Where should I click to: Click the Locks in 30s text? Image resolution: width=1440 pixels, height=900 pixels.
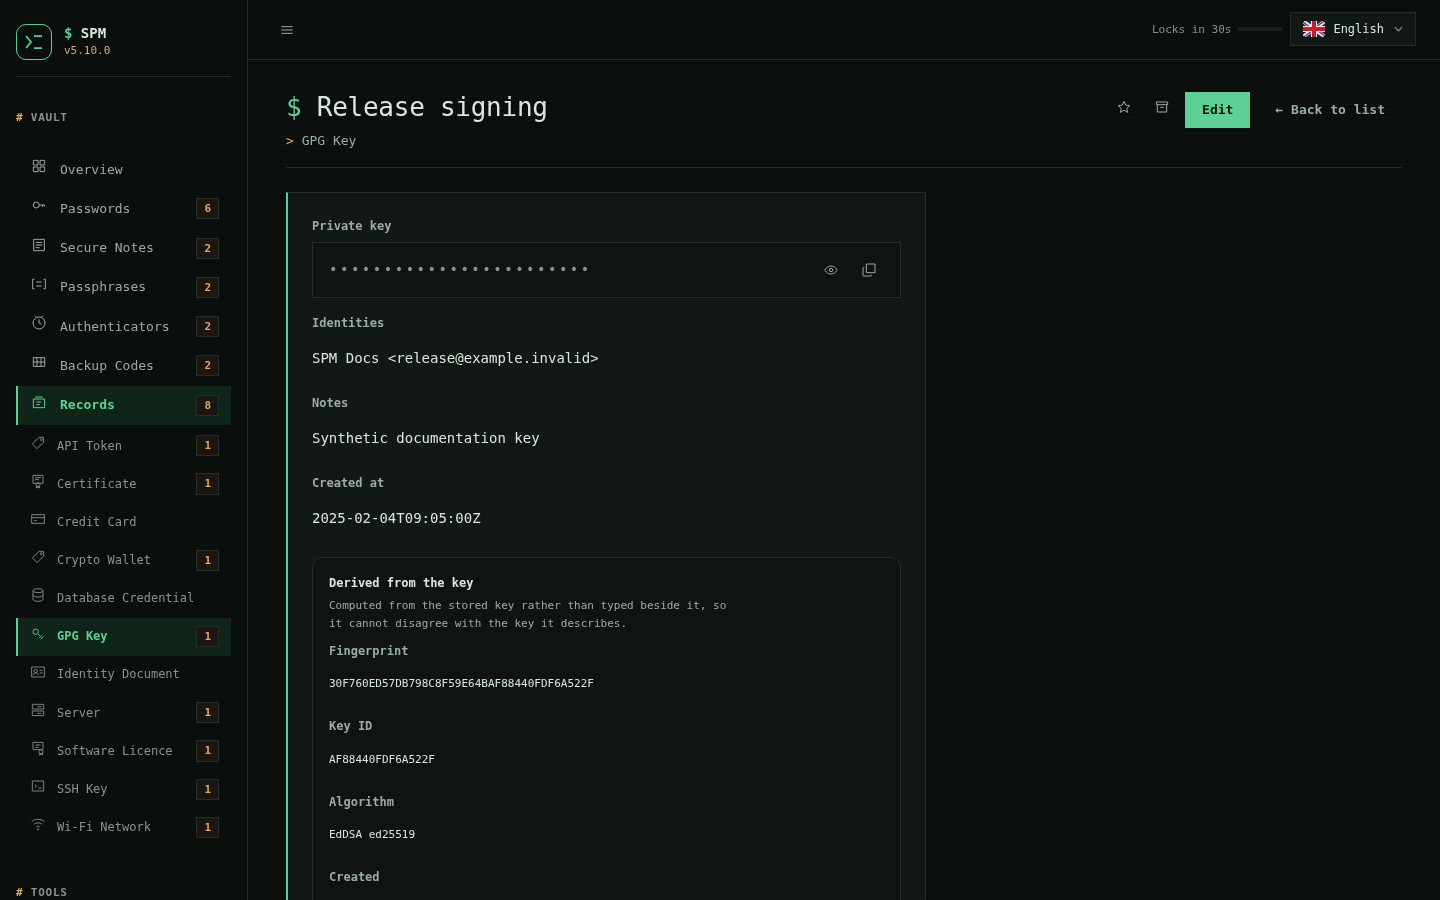1191,29
